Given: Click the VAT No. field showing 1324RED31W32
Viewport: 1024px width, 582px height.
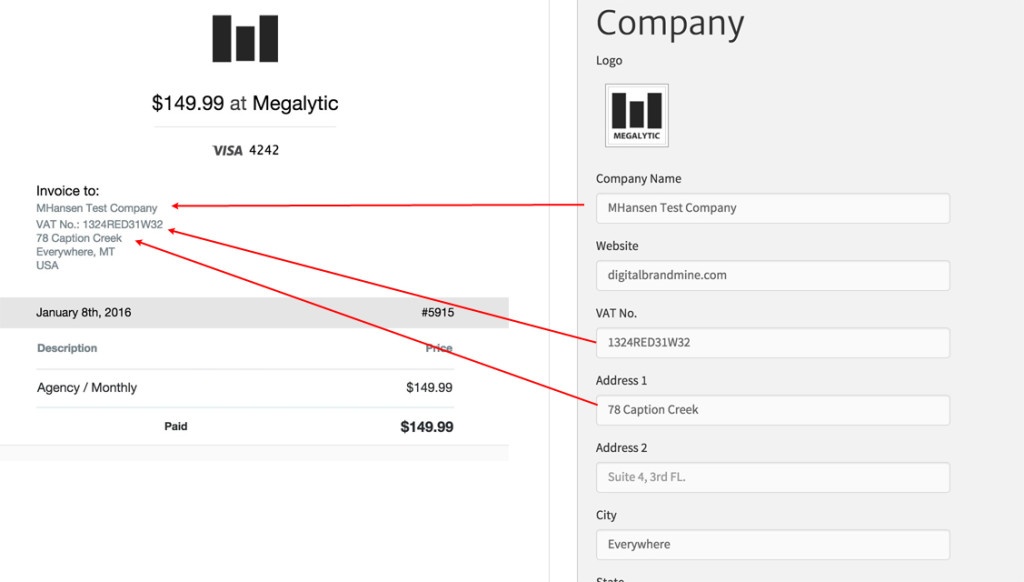Looking at the screenshot, I should [772, 343].
